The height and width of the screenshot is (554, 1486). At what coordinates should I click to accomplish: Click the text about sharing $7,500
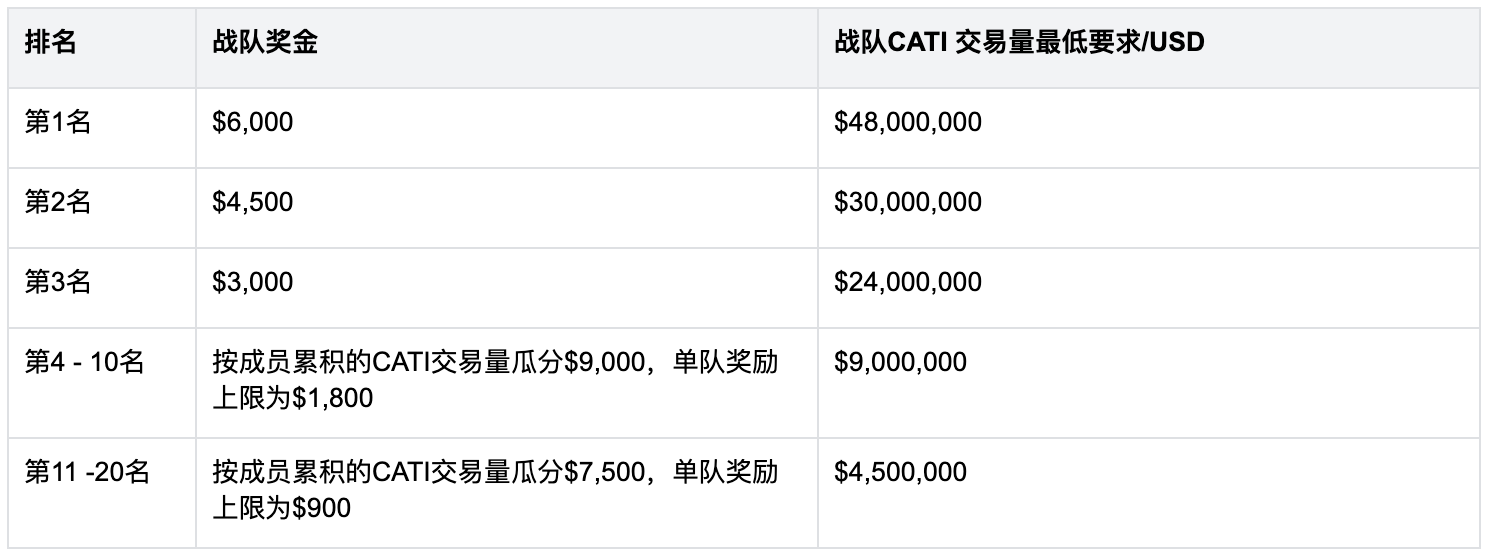[x=495, y=472]
